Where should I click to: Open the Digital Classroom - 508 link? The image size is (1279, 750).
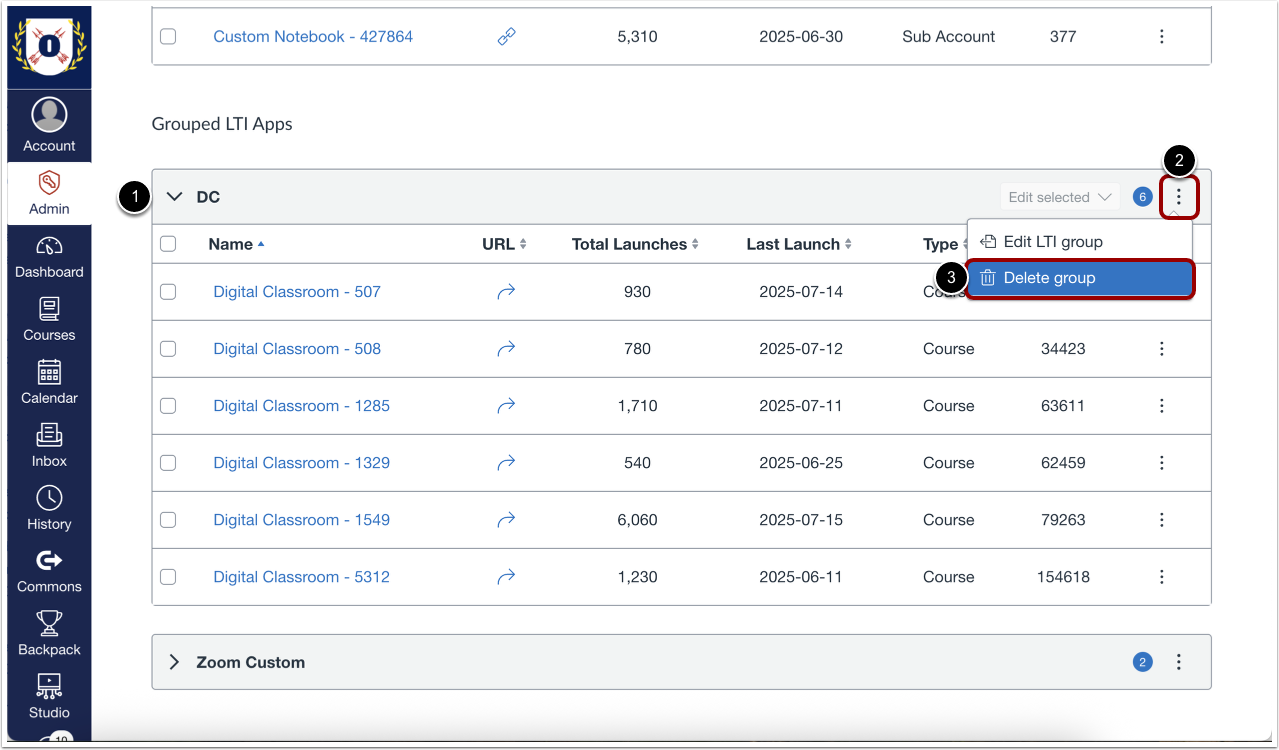pyautogui.click(x=297, y=349)
